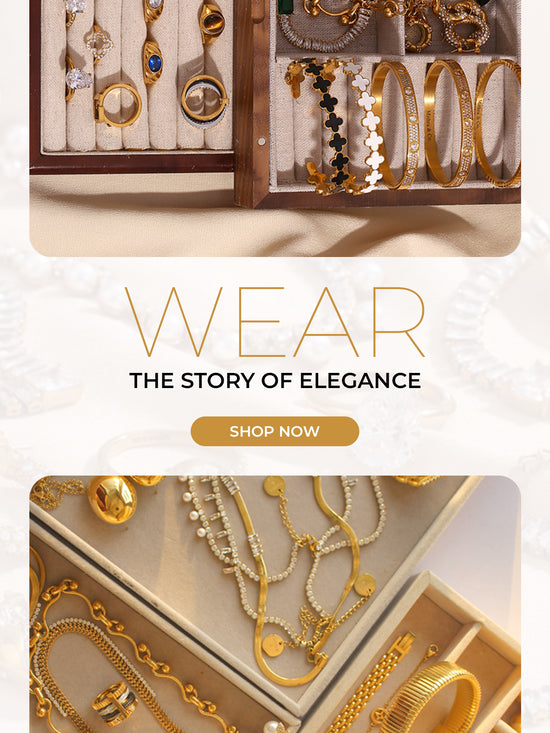
Task: Click the blue sapphire gold ring
Action: point(153,63)
